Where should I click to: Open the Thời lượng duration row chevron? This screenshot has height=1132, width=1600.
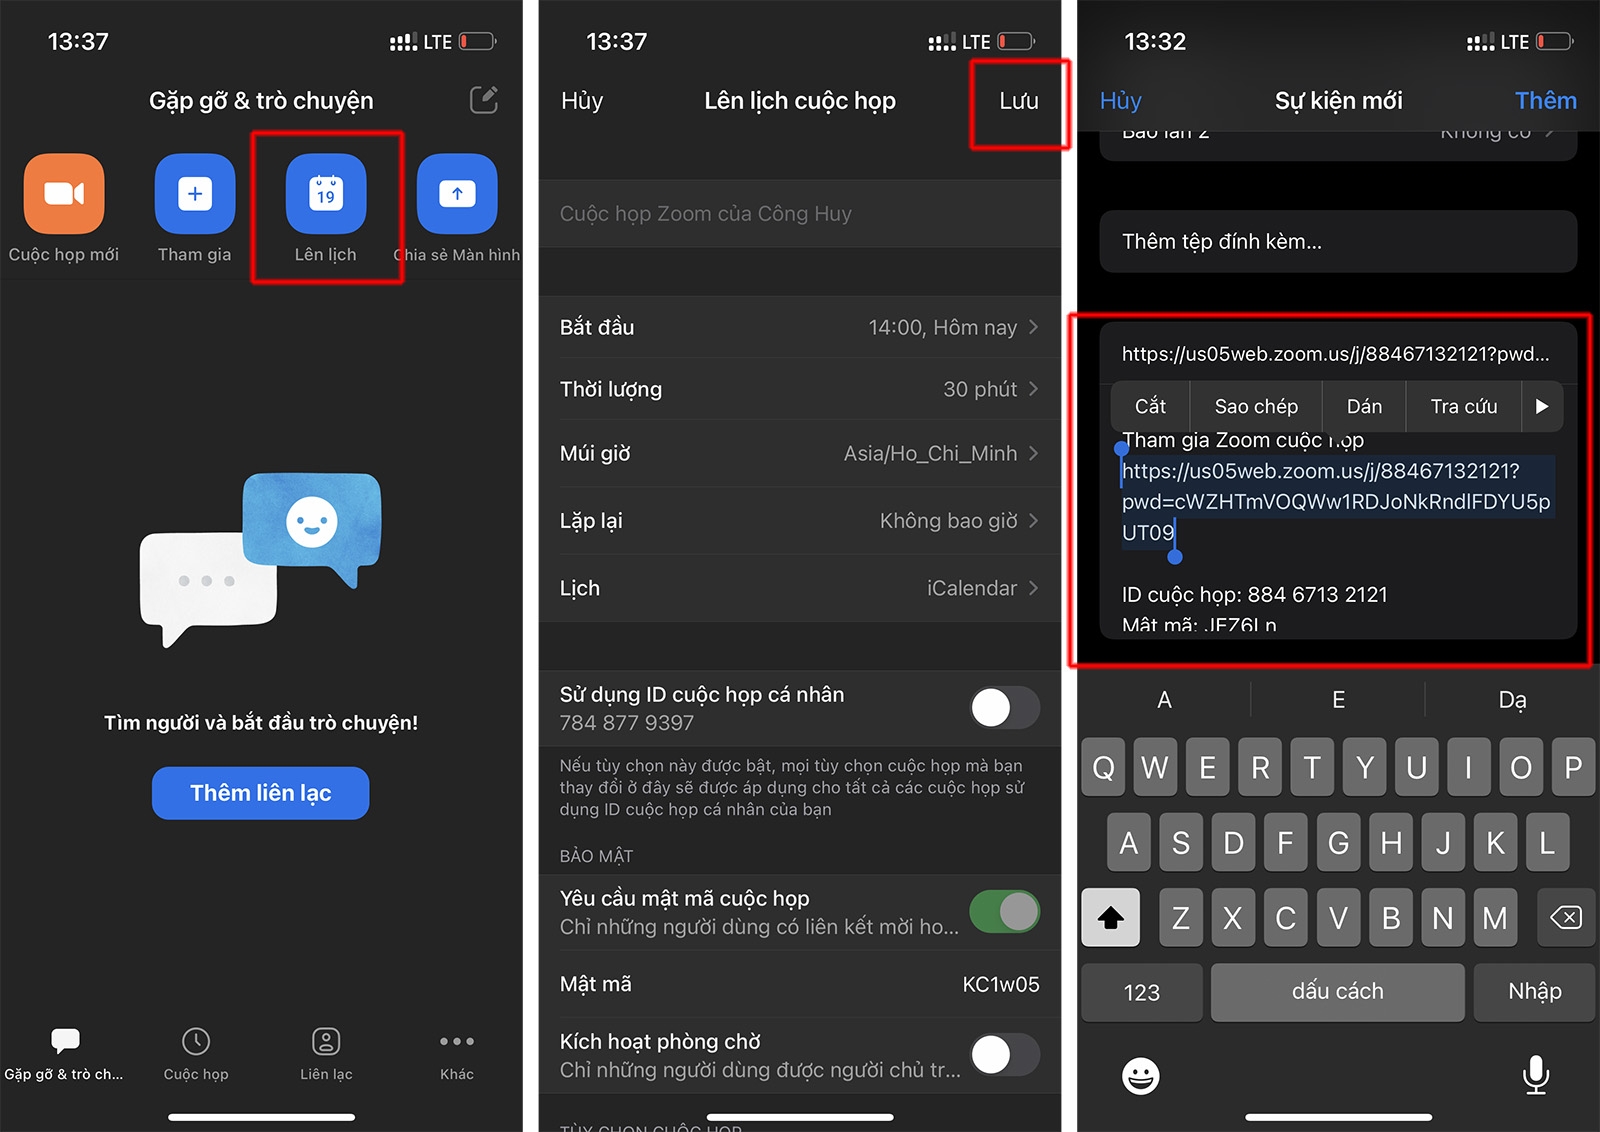click(1033, 389)
